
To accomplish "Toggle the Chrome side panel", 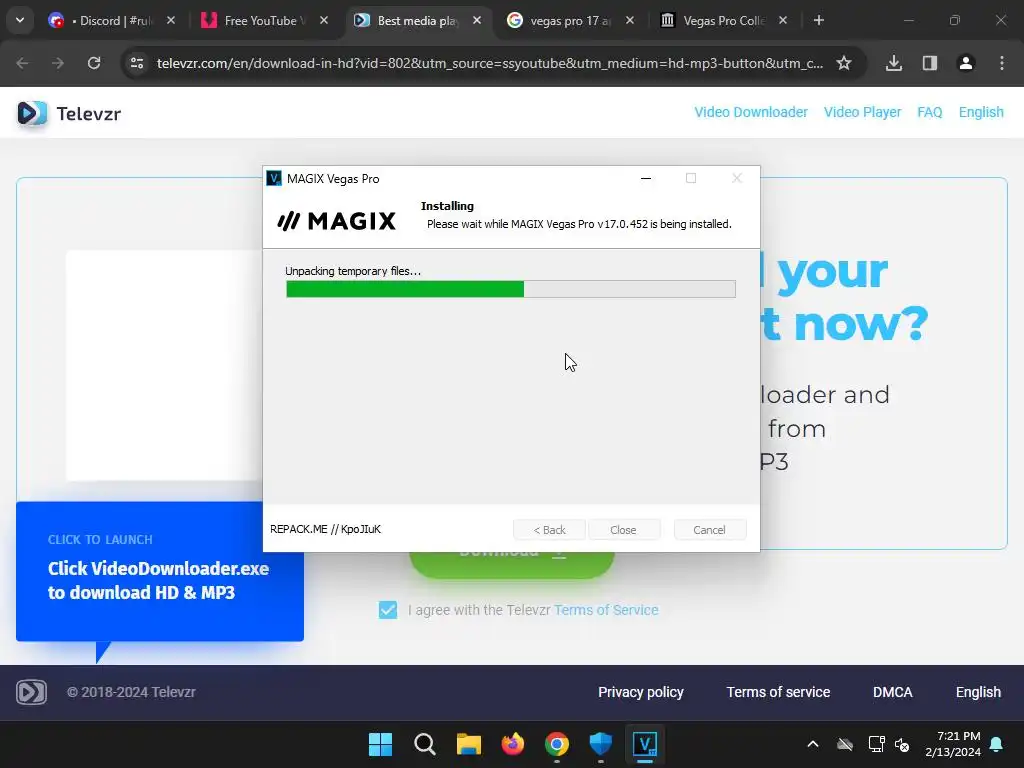I will pyautogui.click(x=930, y=63).
